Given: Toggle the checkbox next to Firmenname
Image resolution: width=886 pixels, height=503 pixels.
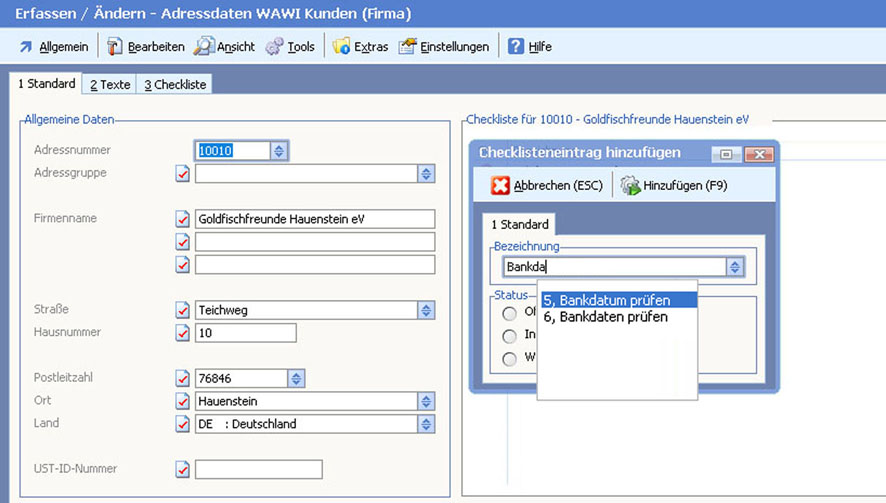Looking at the screenshot, I should click(182, 219).
